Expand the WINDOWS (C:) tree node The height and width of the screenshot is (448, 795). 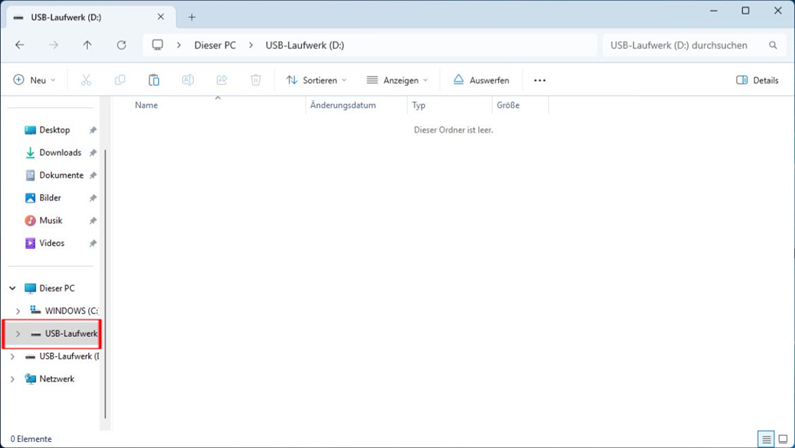pos(18,311)
